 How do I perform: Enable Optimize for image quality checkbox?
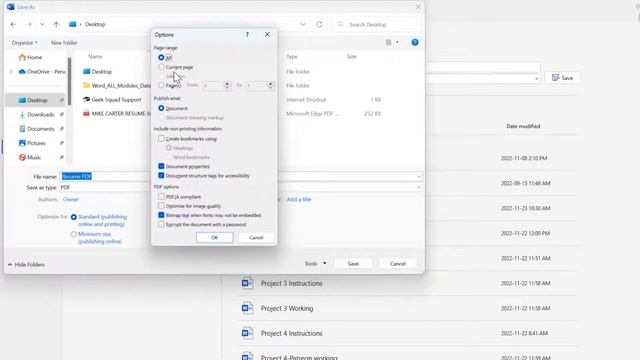point(161,206)
